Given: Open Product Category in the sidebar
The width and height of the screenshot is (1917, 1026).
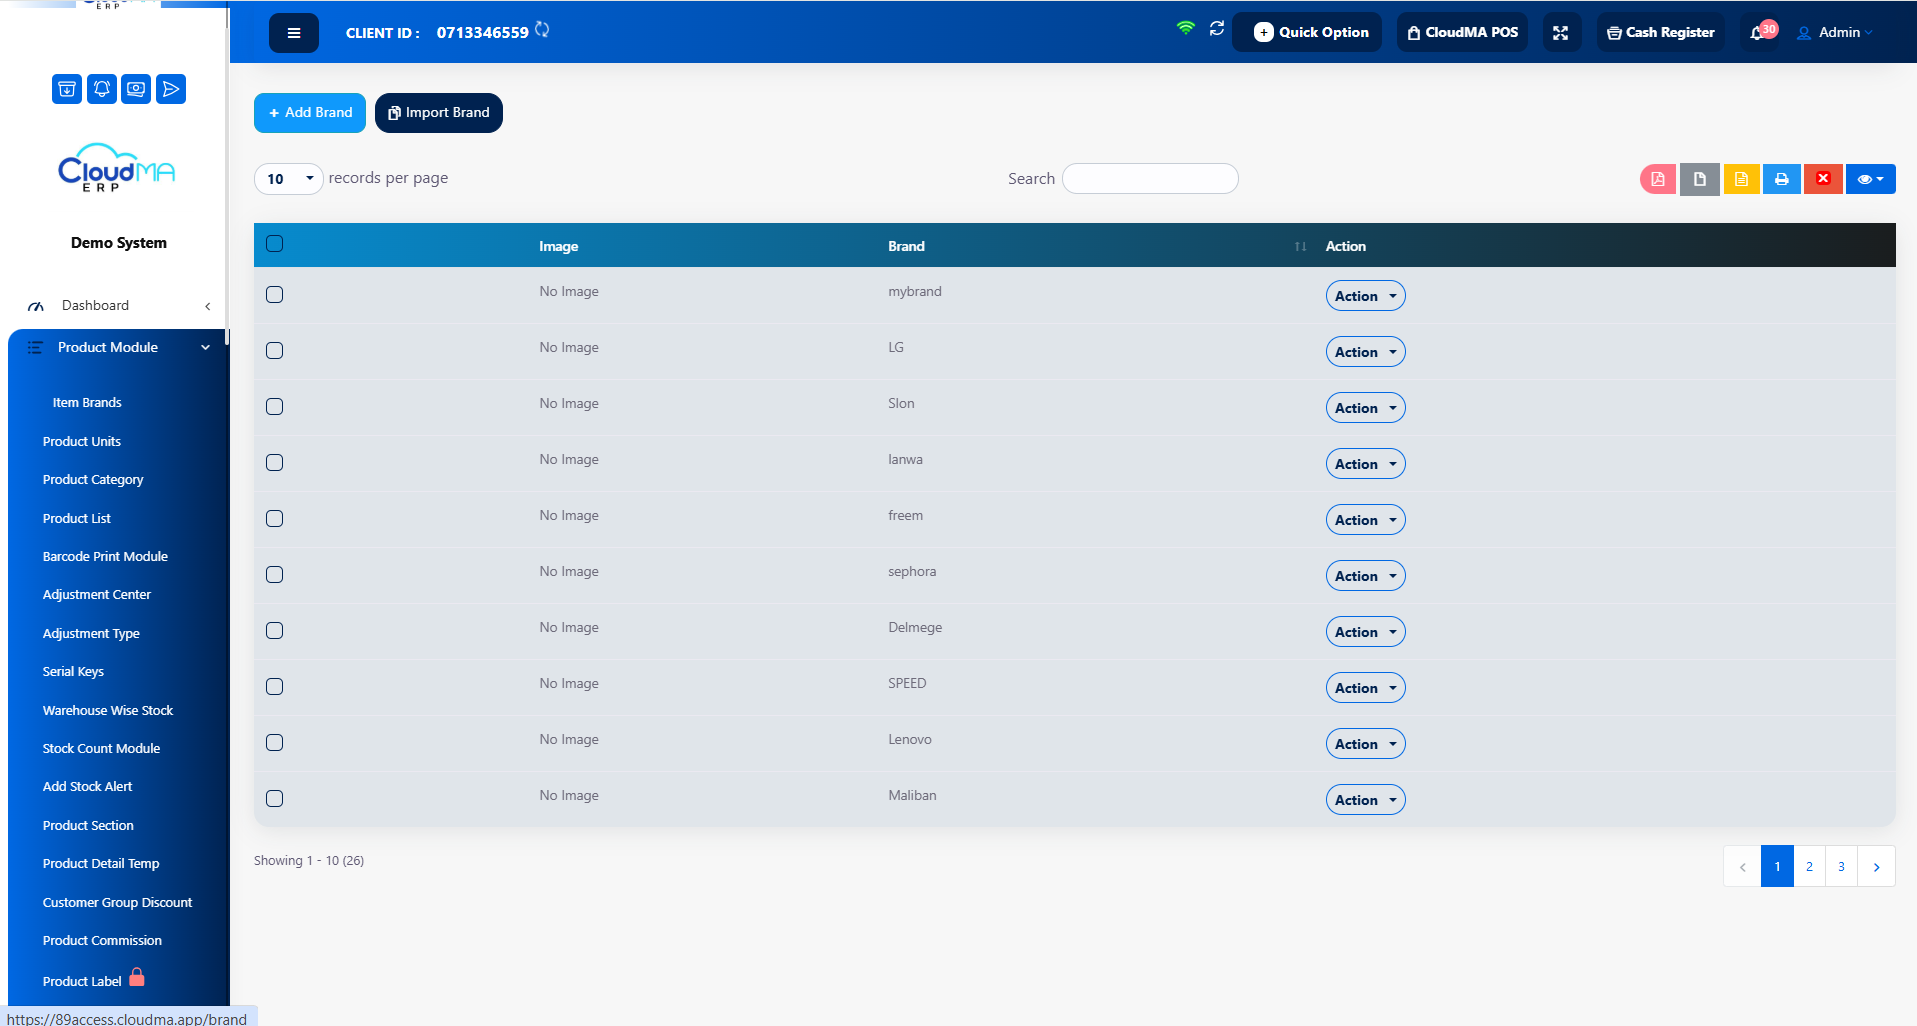Looking at the screenshot, I should (93, 480).
